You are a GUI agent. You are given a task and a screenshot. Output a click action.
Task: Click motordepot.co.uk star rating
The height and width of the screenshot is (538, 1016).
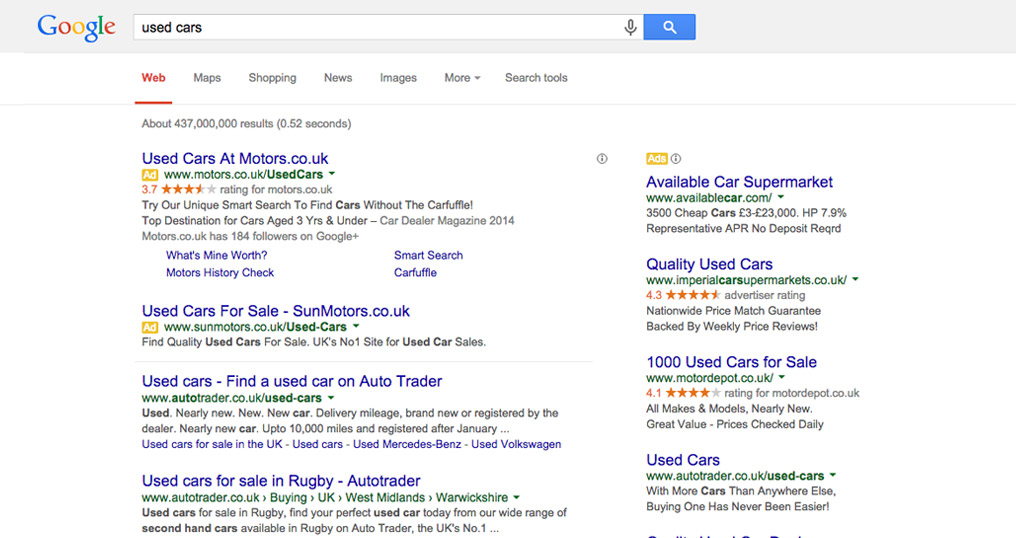pyautogui.click(x=693, y=393)
